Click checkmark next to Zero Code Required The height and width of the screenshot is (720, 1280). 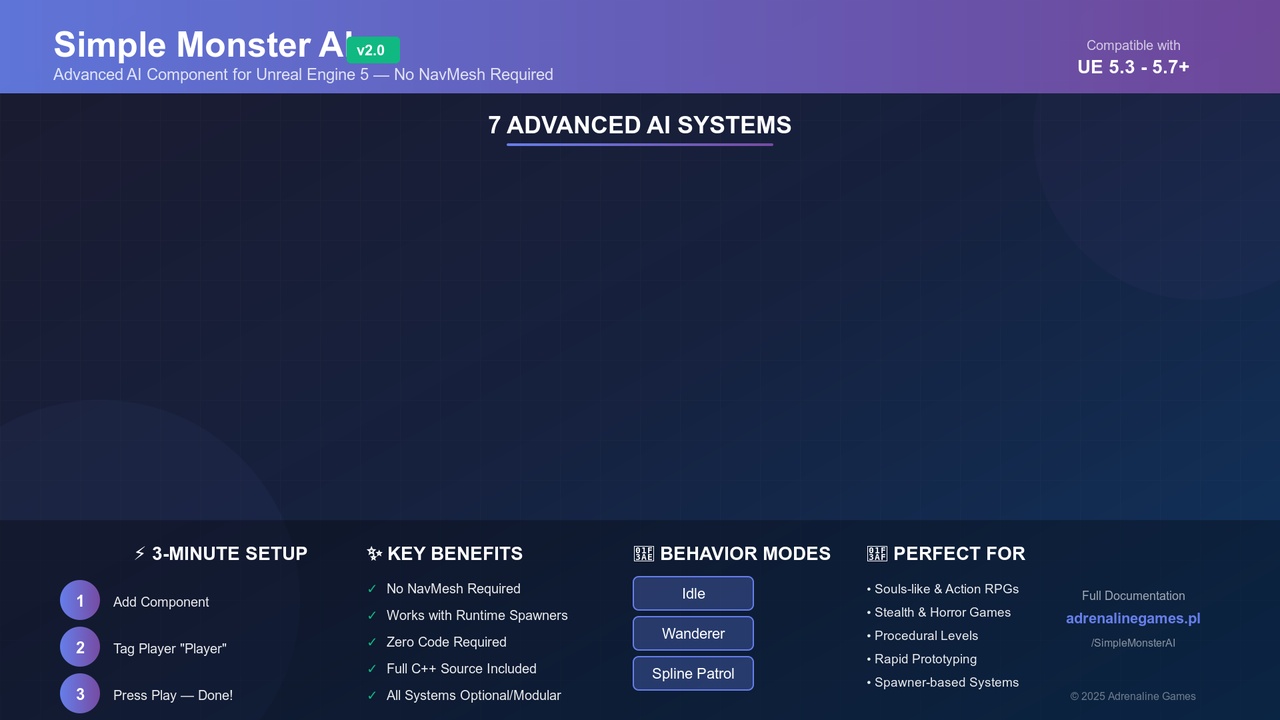(372, 642)
